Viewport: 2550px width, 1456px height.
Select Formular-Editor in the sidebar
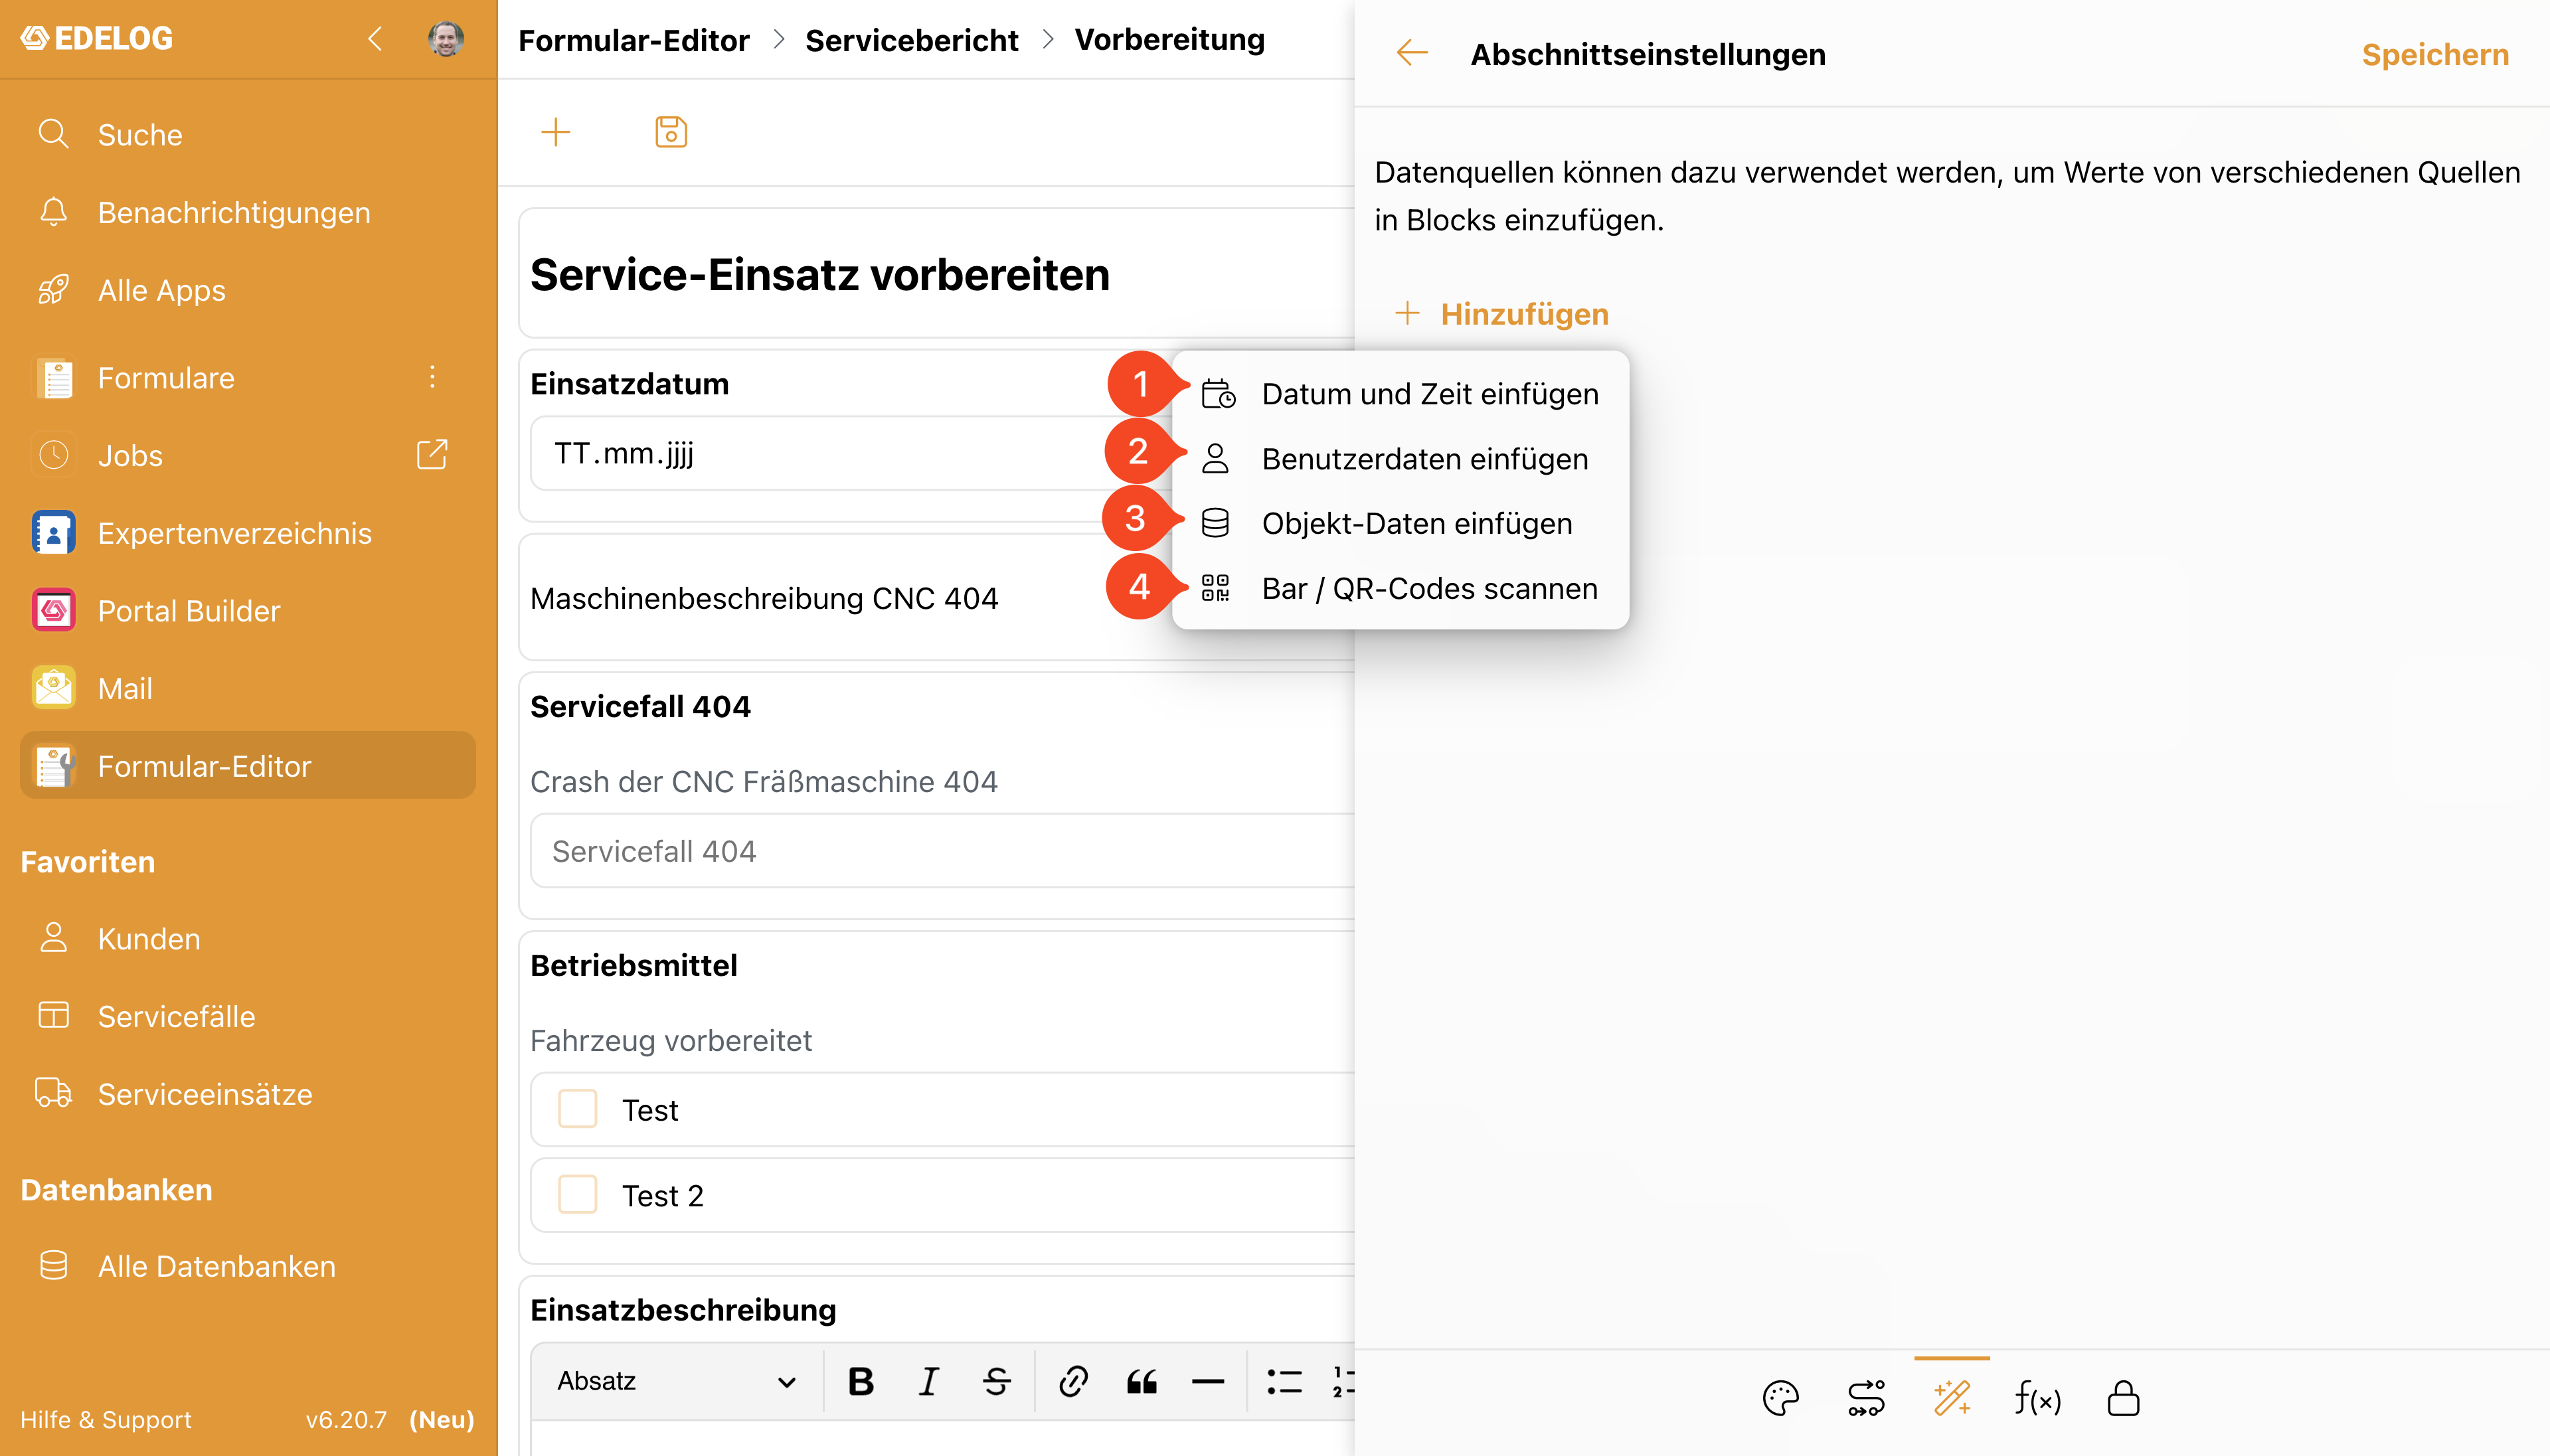(x=248, y=765)
